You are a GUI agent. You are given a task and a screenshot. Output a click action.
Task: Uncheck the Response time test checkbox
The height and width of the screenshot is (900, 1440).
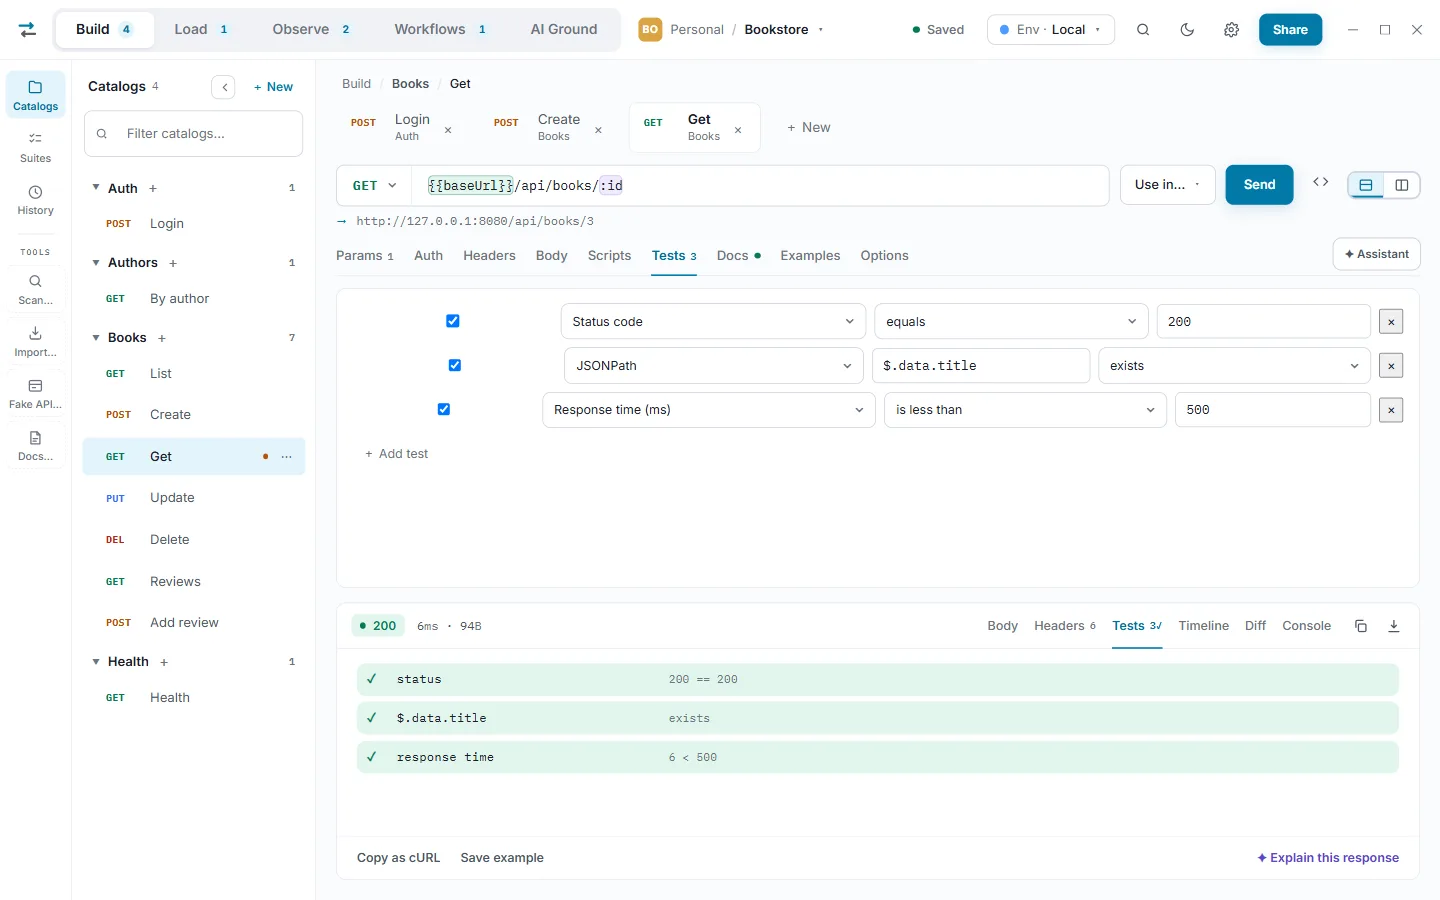click(x=444, y=409)
